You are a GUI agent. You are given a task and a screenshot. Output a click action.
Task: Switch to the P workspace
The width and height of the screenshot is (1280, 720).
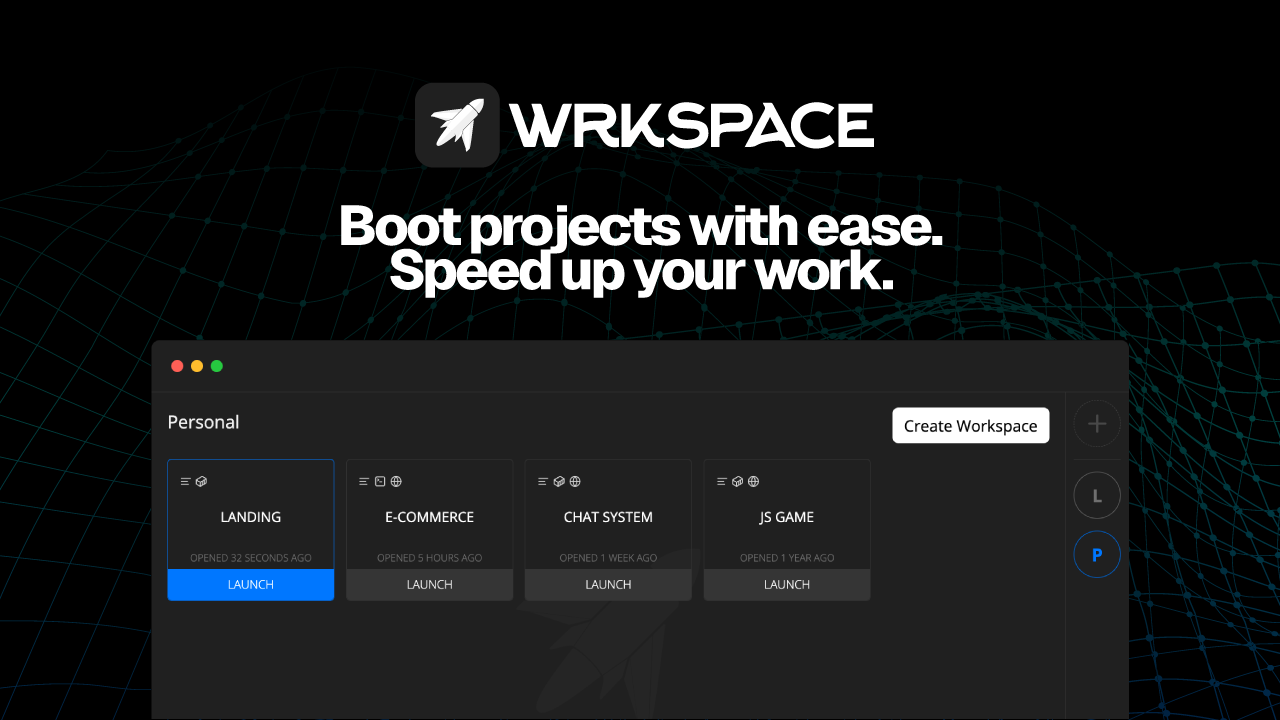(x=1097, y=554)
